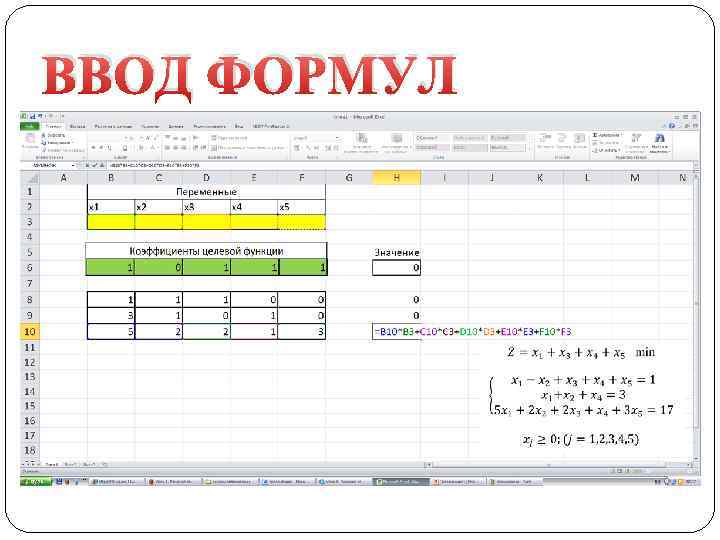Open the green File tab
This screenshot has width=720, height=540.
pos(30,126)
